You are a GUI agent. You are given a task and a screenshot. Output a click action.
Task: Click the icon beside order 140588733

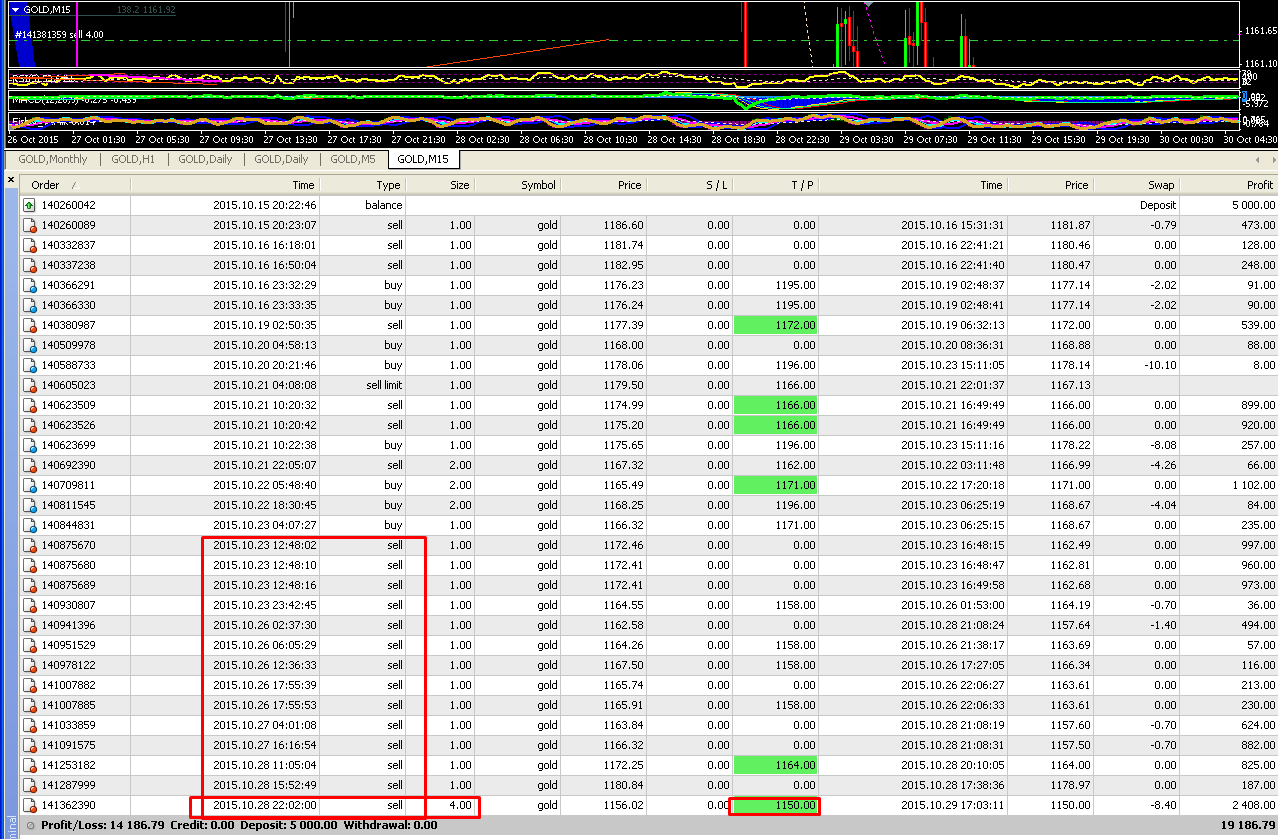29,365
